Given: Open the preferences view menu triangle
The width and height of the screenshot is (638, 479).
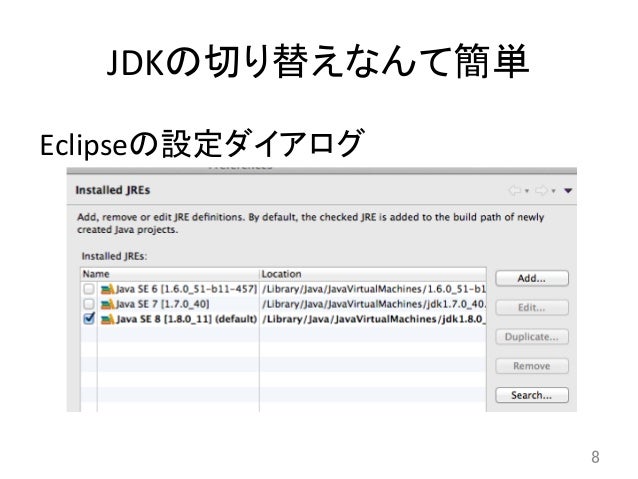Looking at the screenshot, I should pyautogui.click(x=568, y=190).
